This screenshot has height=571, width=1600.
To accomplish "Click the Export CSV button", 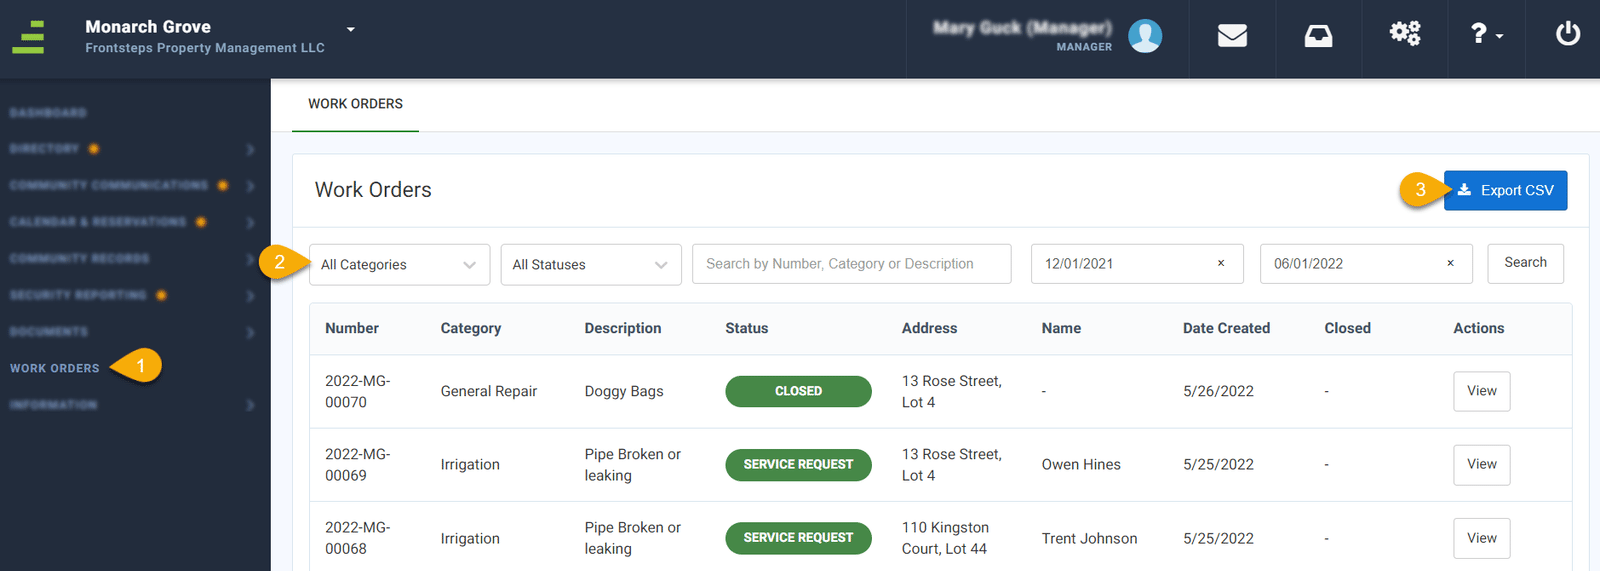I will click(1505, 190).
